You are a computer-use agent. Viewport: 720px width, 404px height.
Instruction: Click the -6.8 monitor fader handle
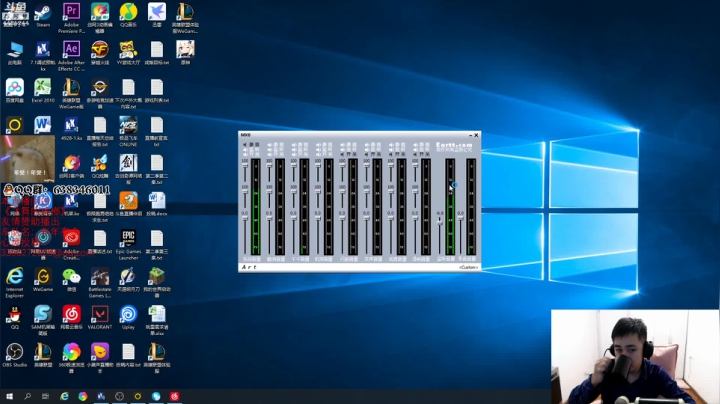(x=439, y=221)
